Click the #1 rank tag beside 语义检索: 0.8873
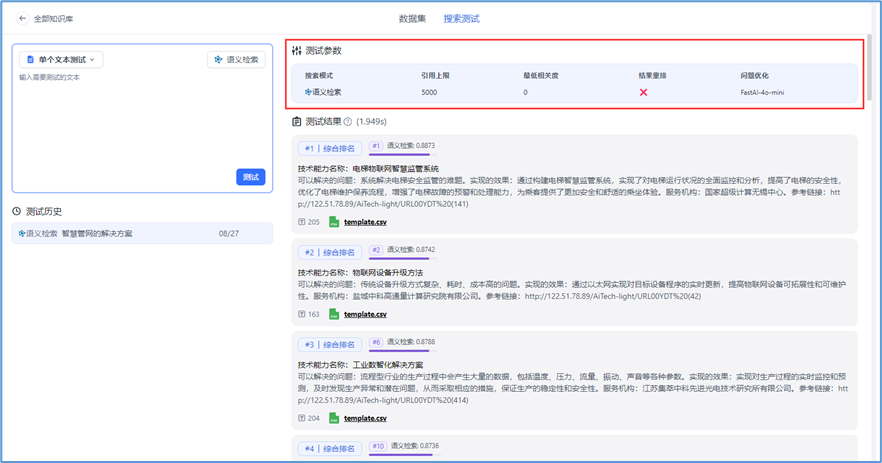This screenshot has height=463, width=882. pyautogui.click(x=376, y=146)
